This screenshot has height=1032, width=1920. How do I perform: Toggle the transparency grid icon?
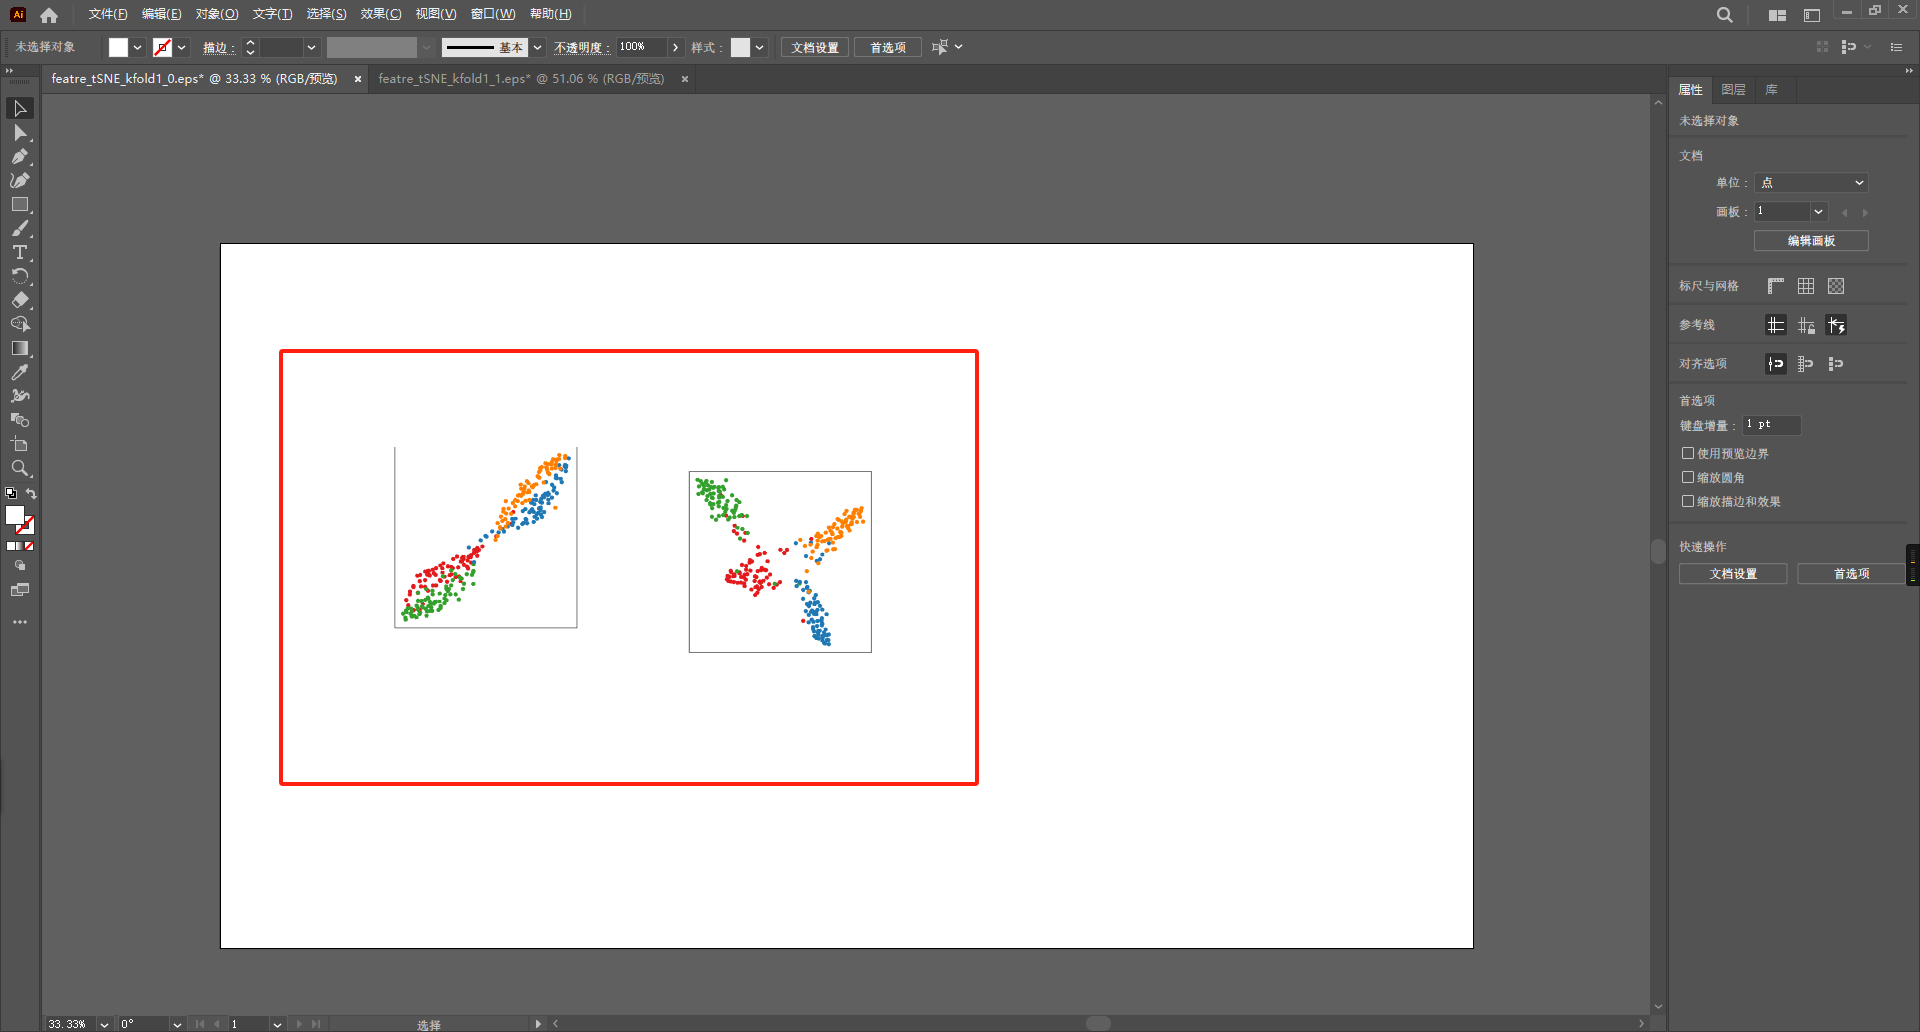(x=1836, y=286)
